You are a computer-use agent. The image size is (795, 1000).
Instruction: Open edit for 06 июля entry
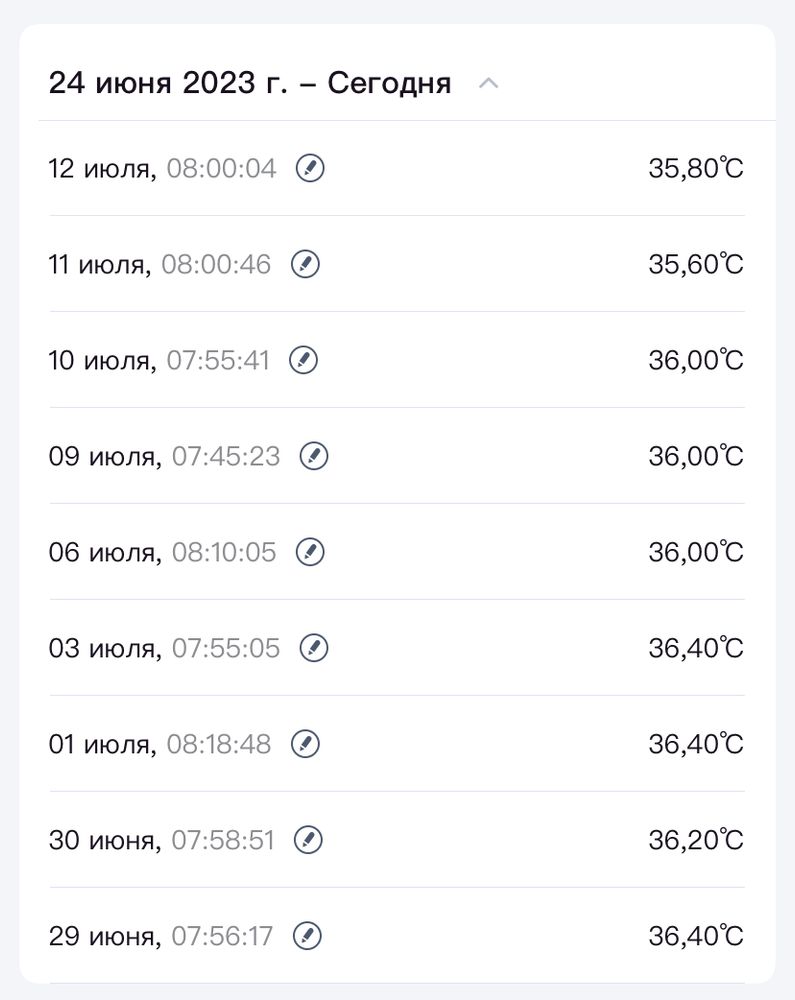tap(311, 552)
